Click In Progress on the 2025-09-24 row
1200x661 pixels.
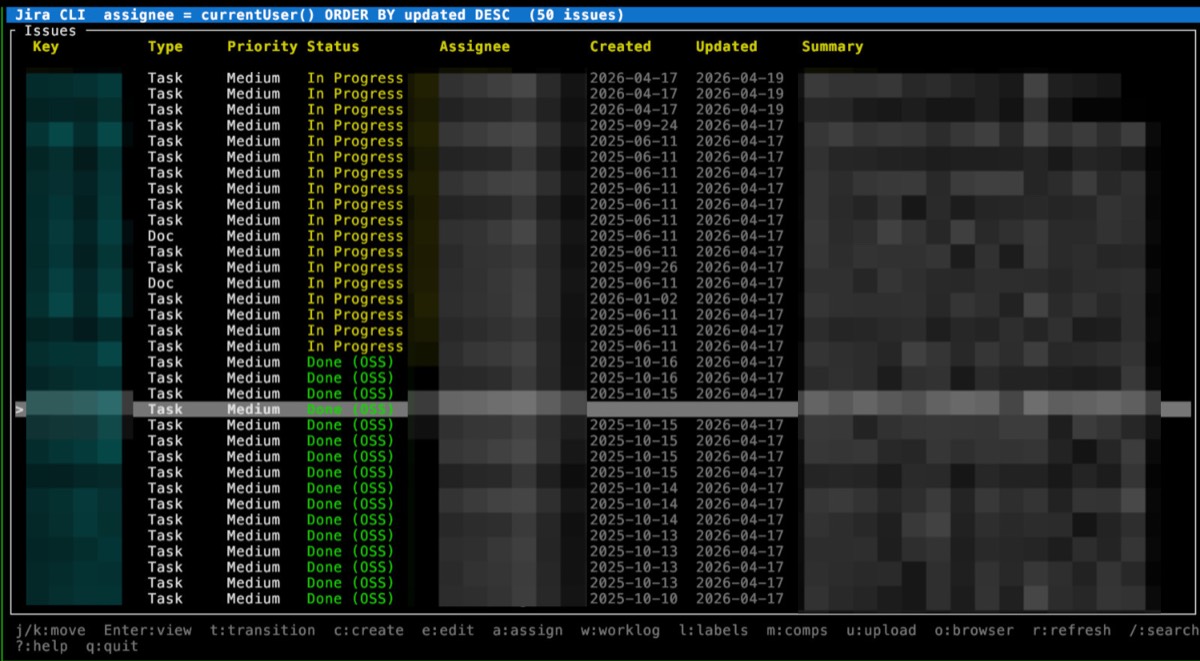point(355,125)
